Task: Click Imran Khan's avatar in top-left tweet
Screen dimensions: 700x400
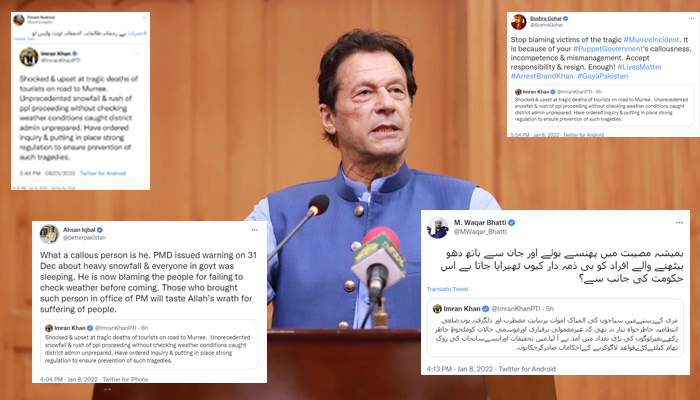Action: pyautogui.click(x=29, y=57)
